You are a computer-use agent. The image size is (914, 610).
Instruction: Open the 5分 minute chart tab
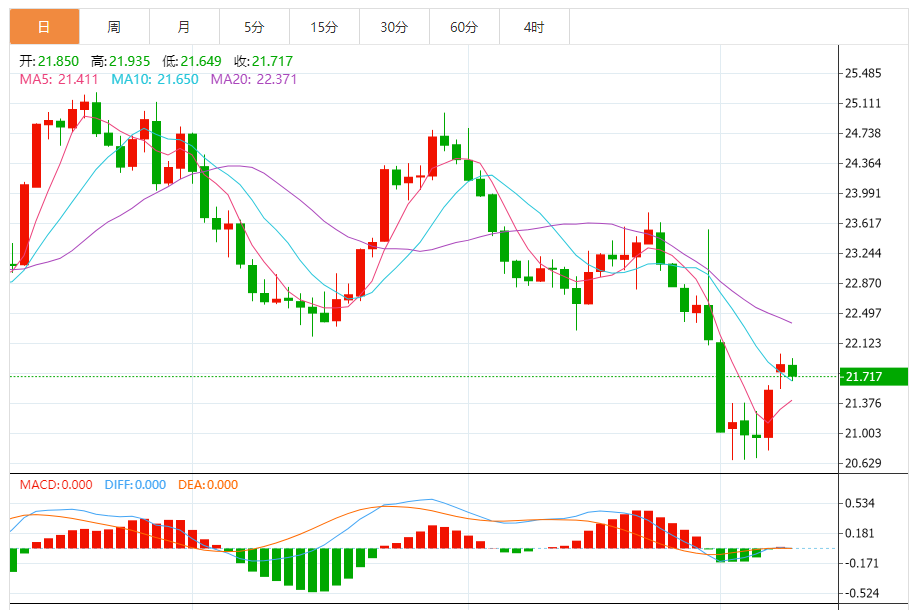(x=254, y=27)
